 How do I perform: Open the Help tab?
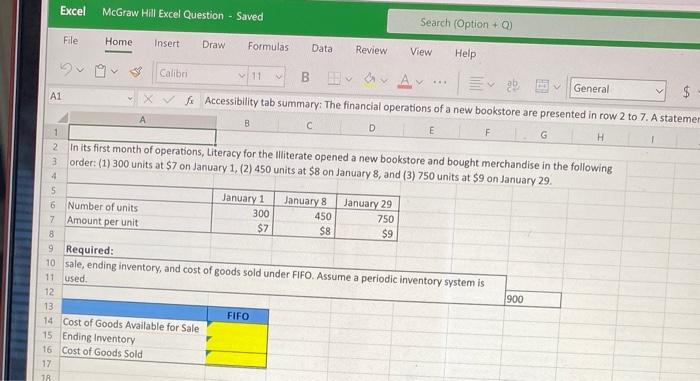point(465,53)
